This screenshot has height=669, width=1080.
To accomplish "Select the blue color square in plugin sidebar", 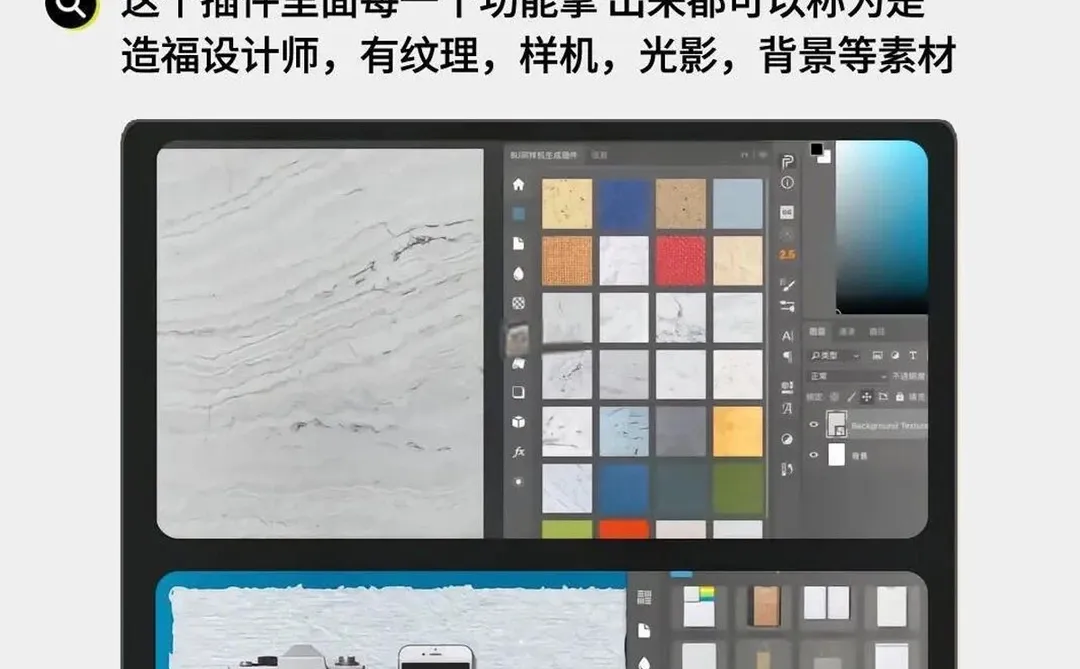I will point(519,214).
